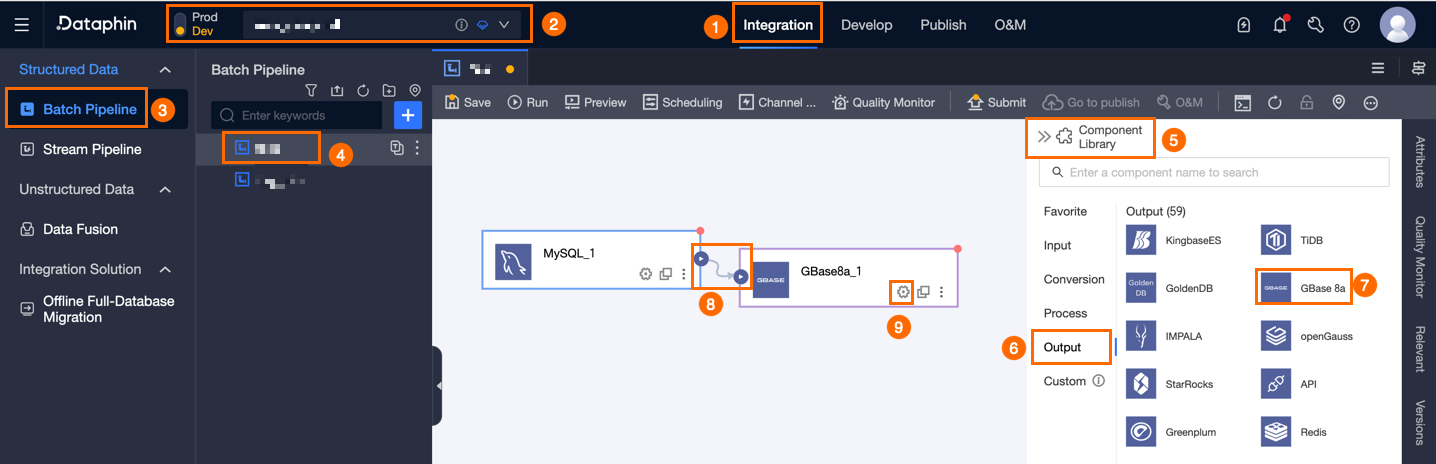Screen dimensions: 1436x464
Task: Select the KingbaseES output component
Action: click(x=1174, y=240)
